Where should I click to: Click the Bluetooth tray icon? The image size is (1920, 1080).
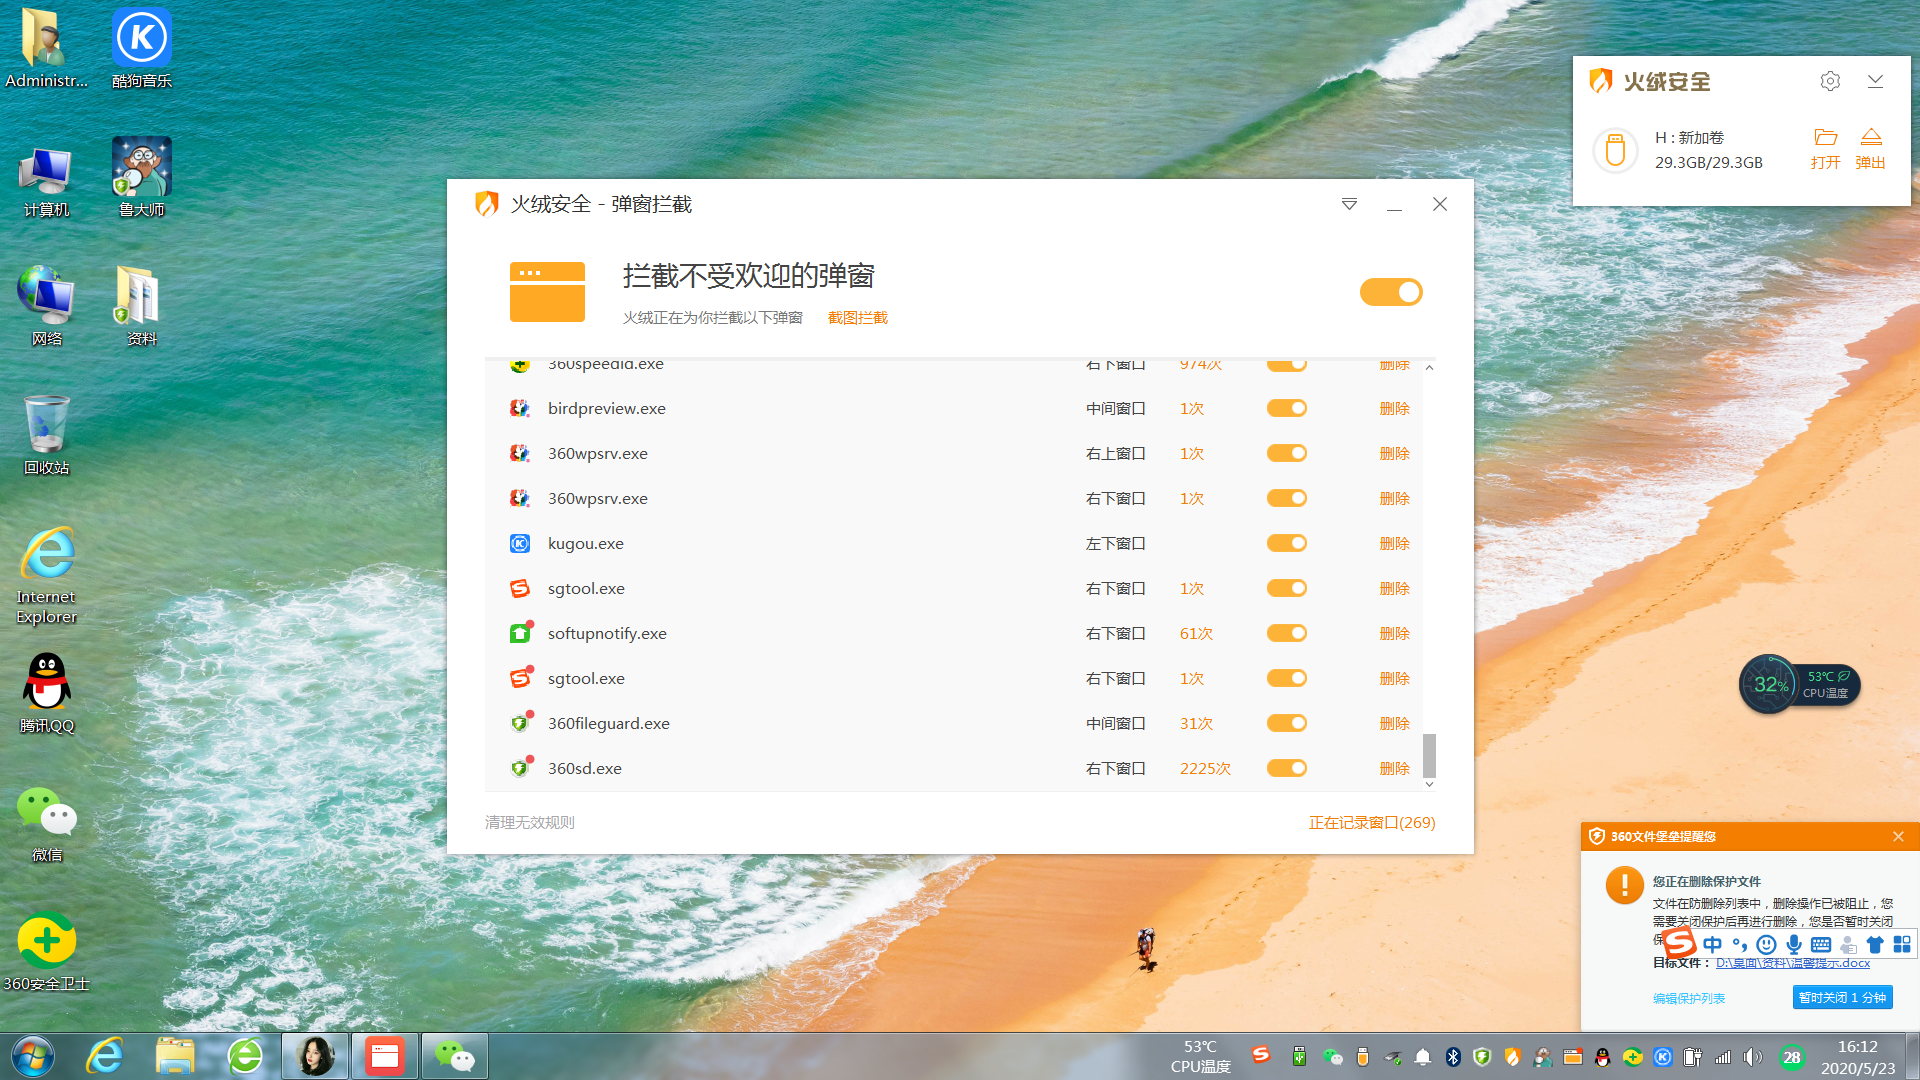pyautogui.click(x=1453, y=1057)
